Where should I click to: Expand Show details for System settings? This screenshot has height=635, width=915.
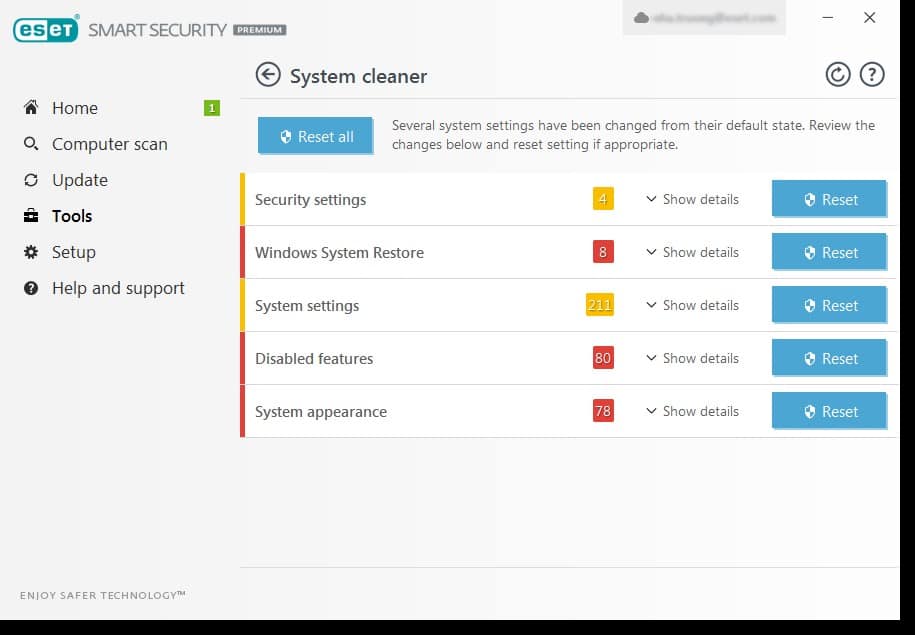click(692, 305)
